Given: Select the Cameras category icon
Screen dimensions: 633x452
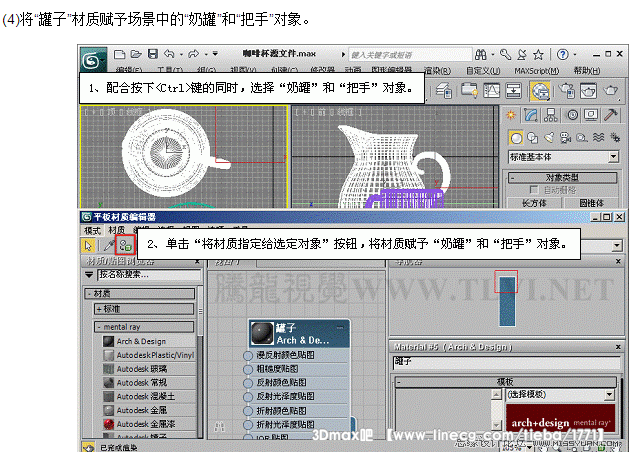Looking at the screenshot, I should (566, 138).
